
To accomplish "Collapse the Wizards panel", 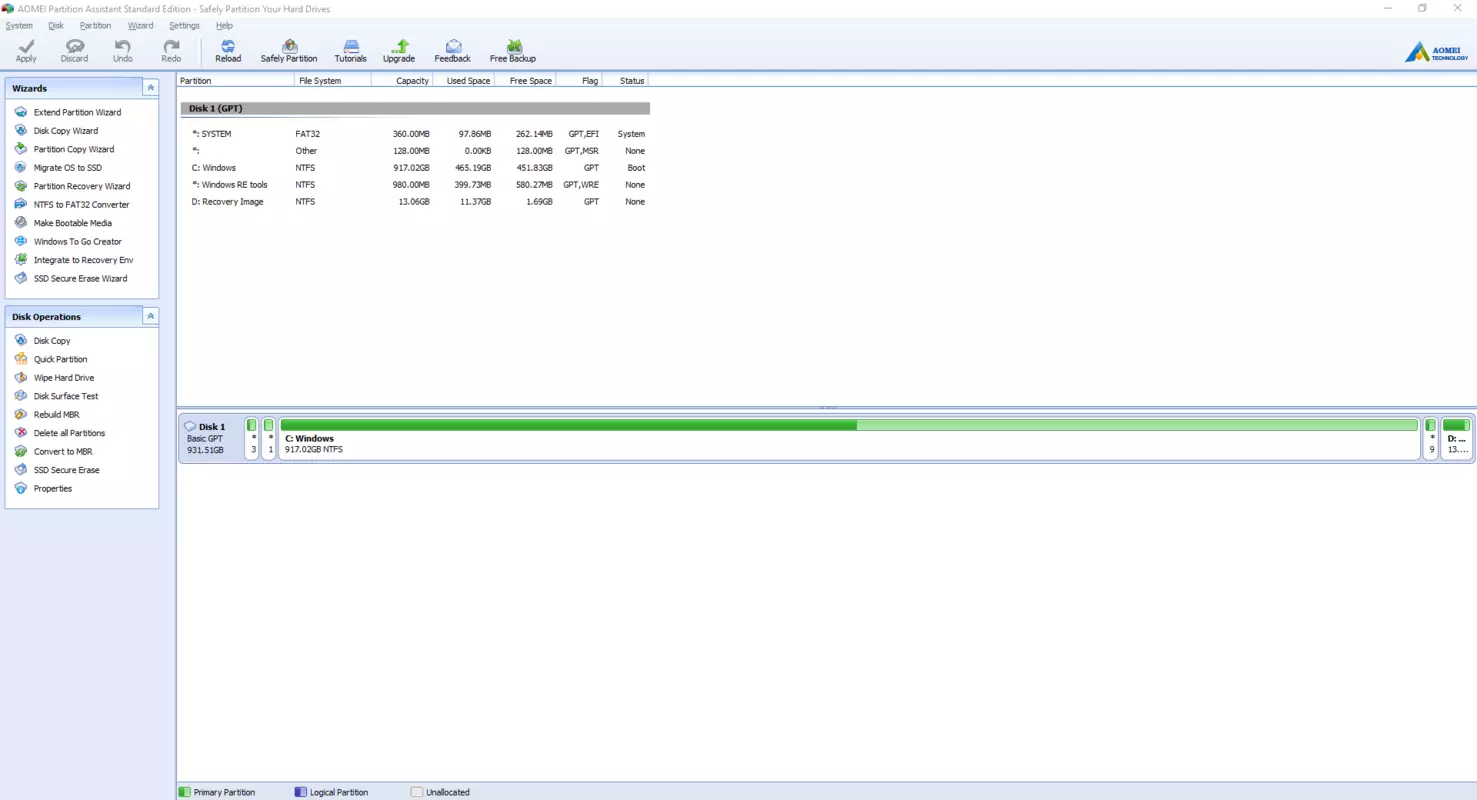I will (x=150, y=88).
